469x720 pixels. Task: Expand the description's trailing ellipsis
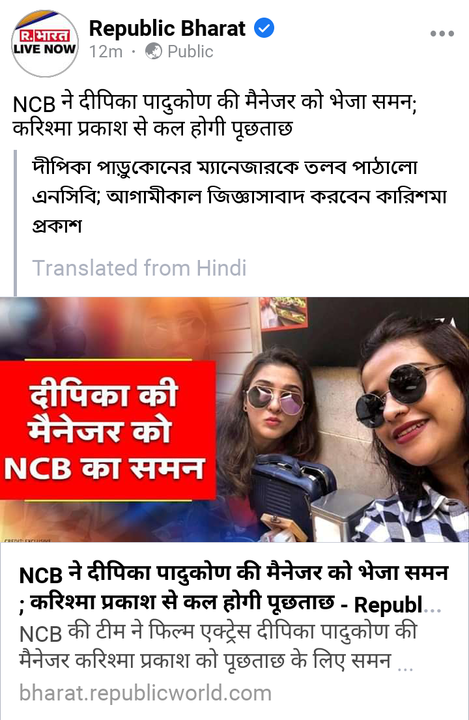(x=405, y=664)
